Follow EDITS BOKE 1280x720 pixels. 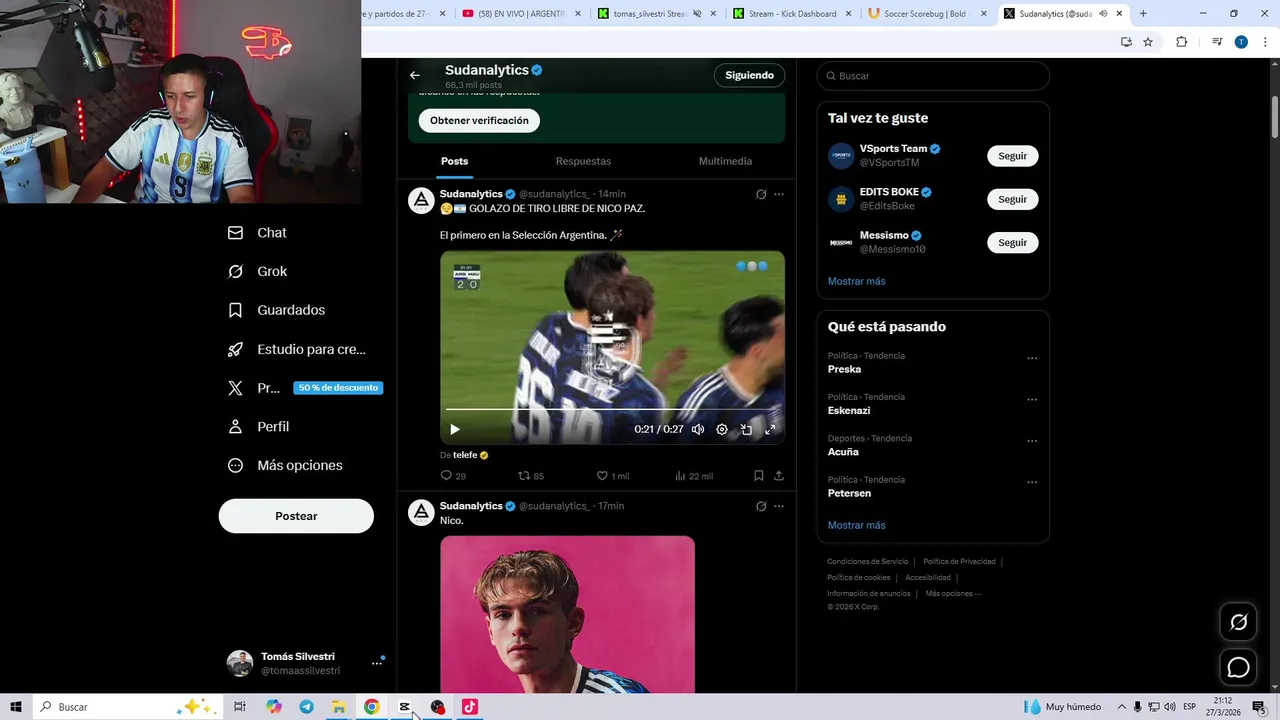1013,199
